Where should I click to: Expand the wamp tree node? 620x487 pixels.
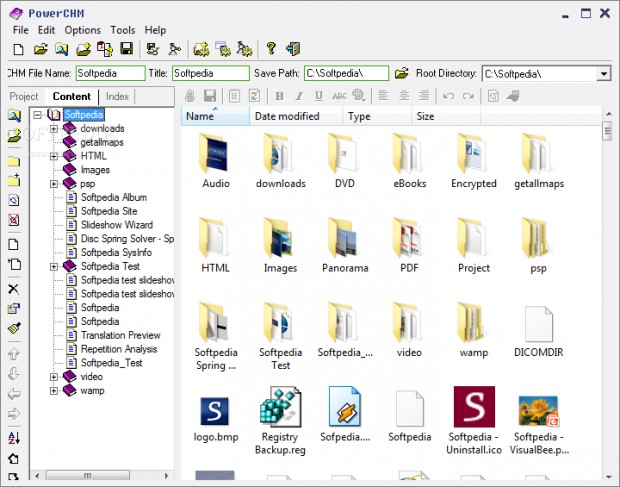point(54,391)
